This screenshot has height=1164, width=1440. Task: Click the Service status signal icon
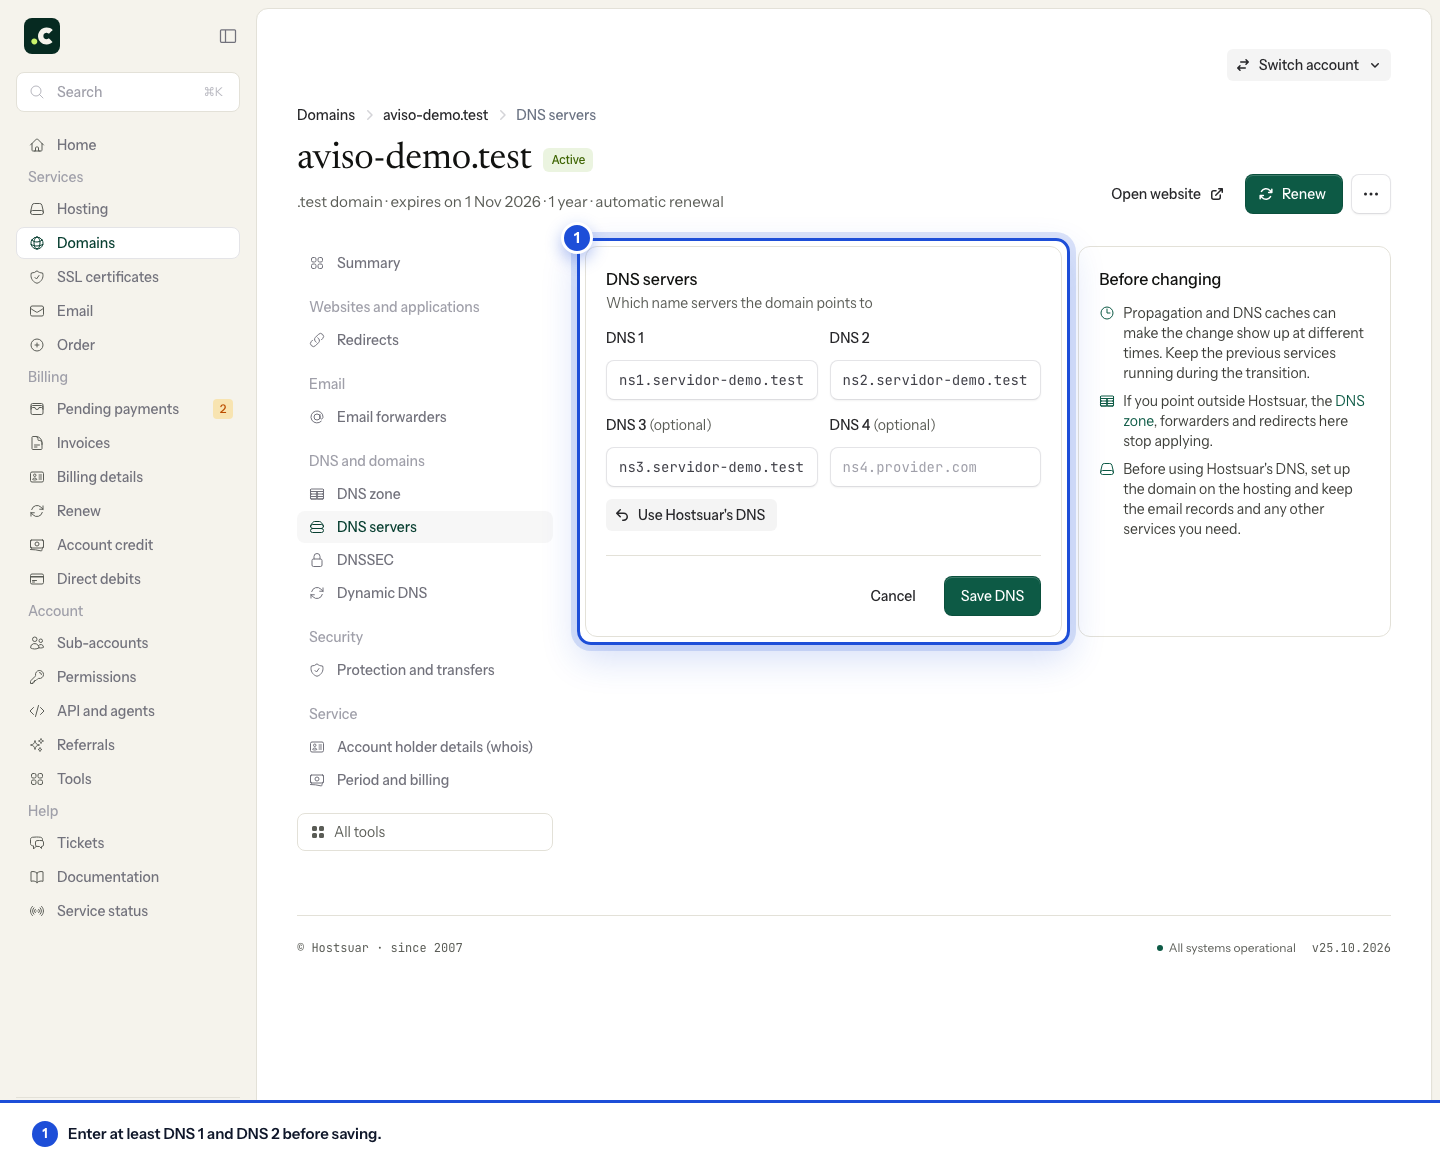click(37, 911)
